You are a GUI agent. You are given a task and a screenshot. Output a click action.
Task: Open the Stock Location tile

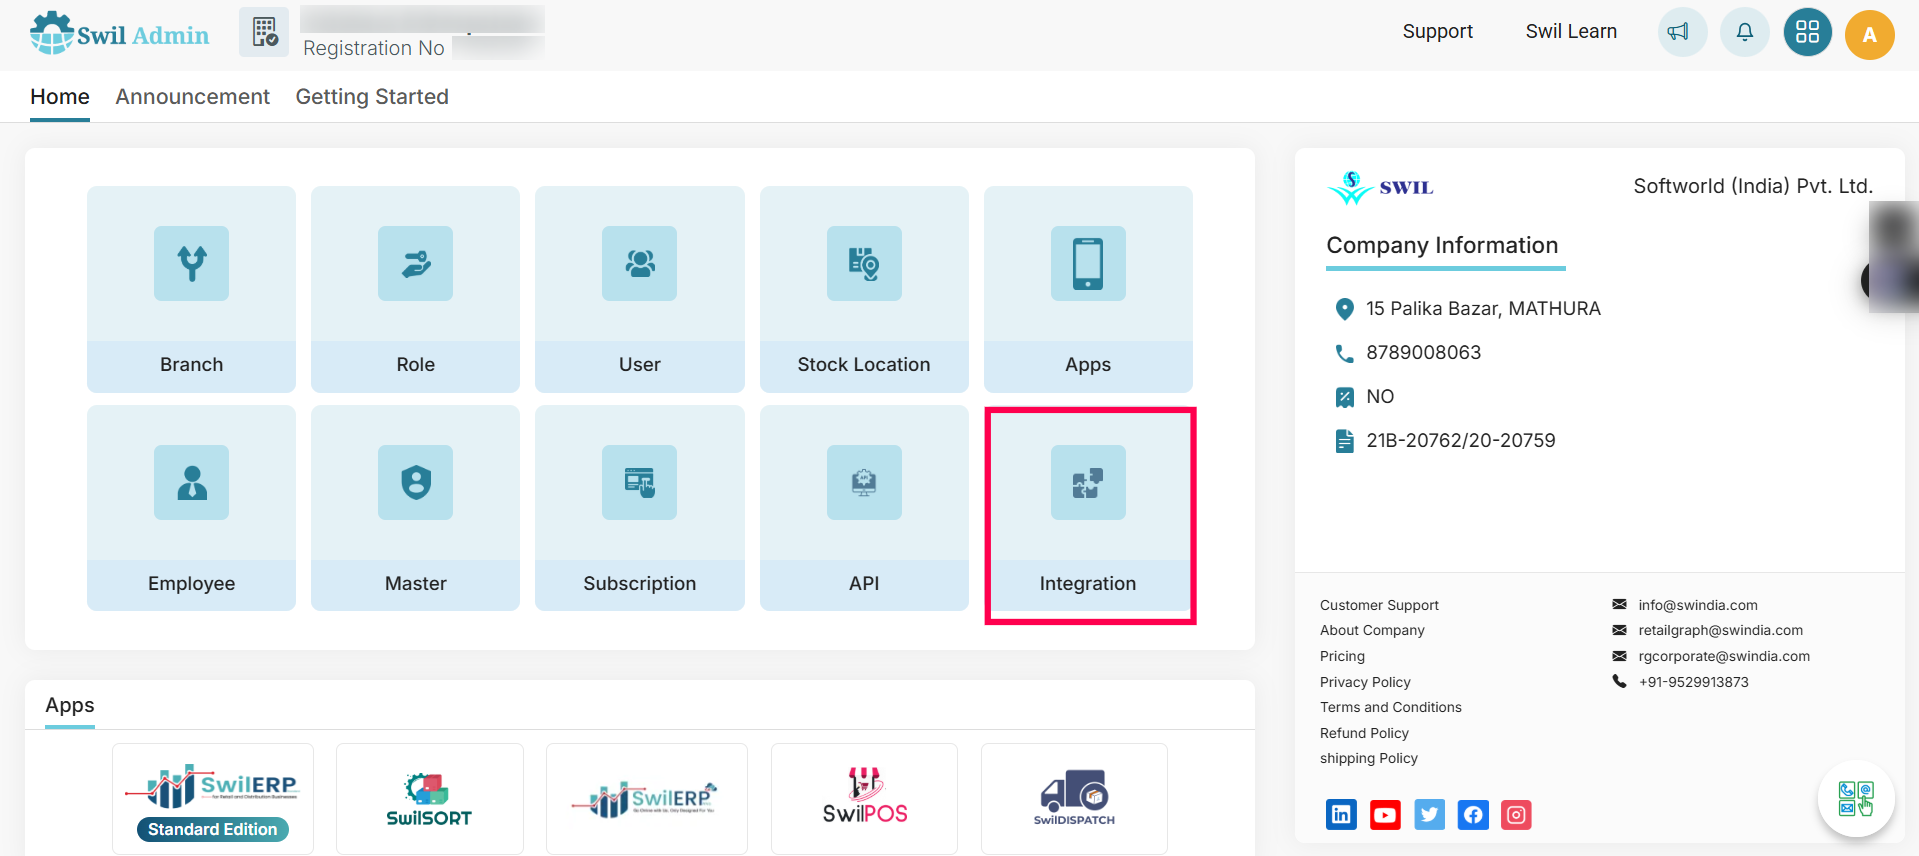(864, 289)
